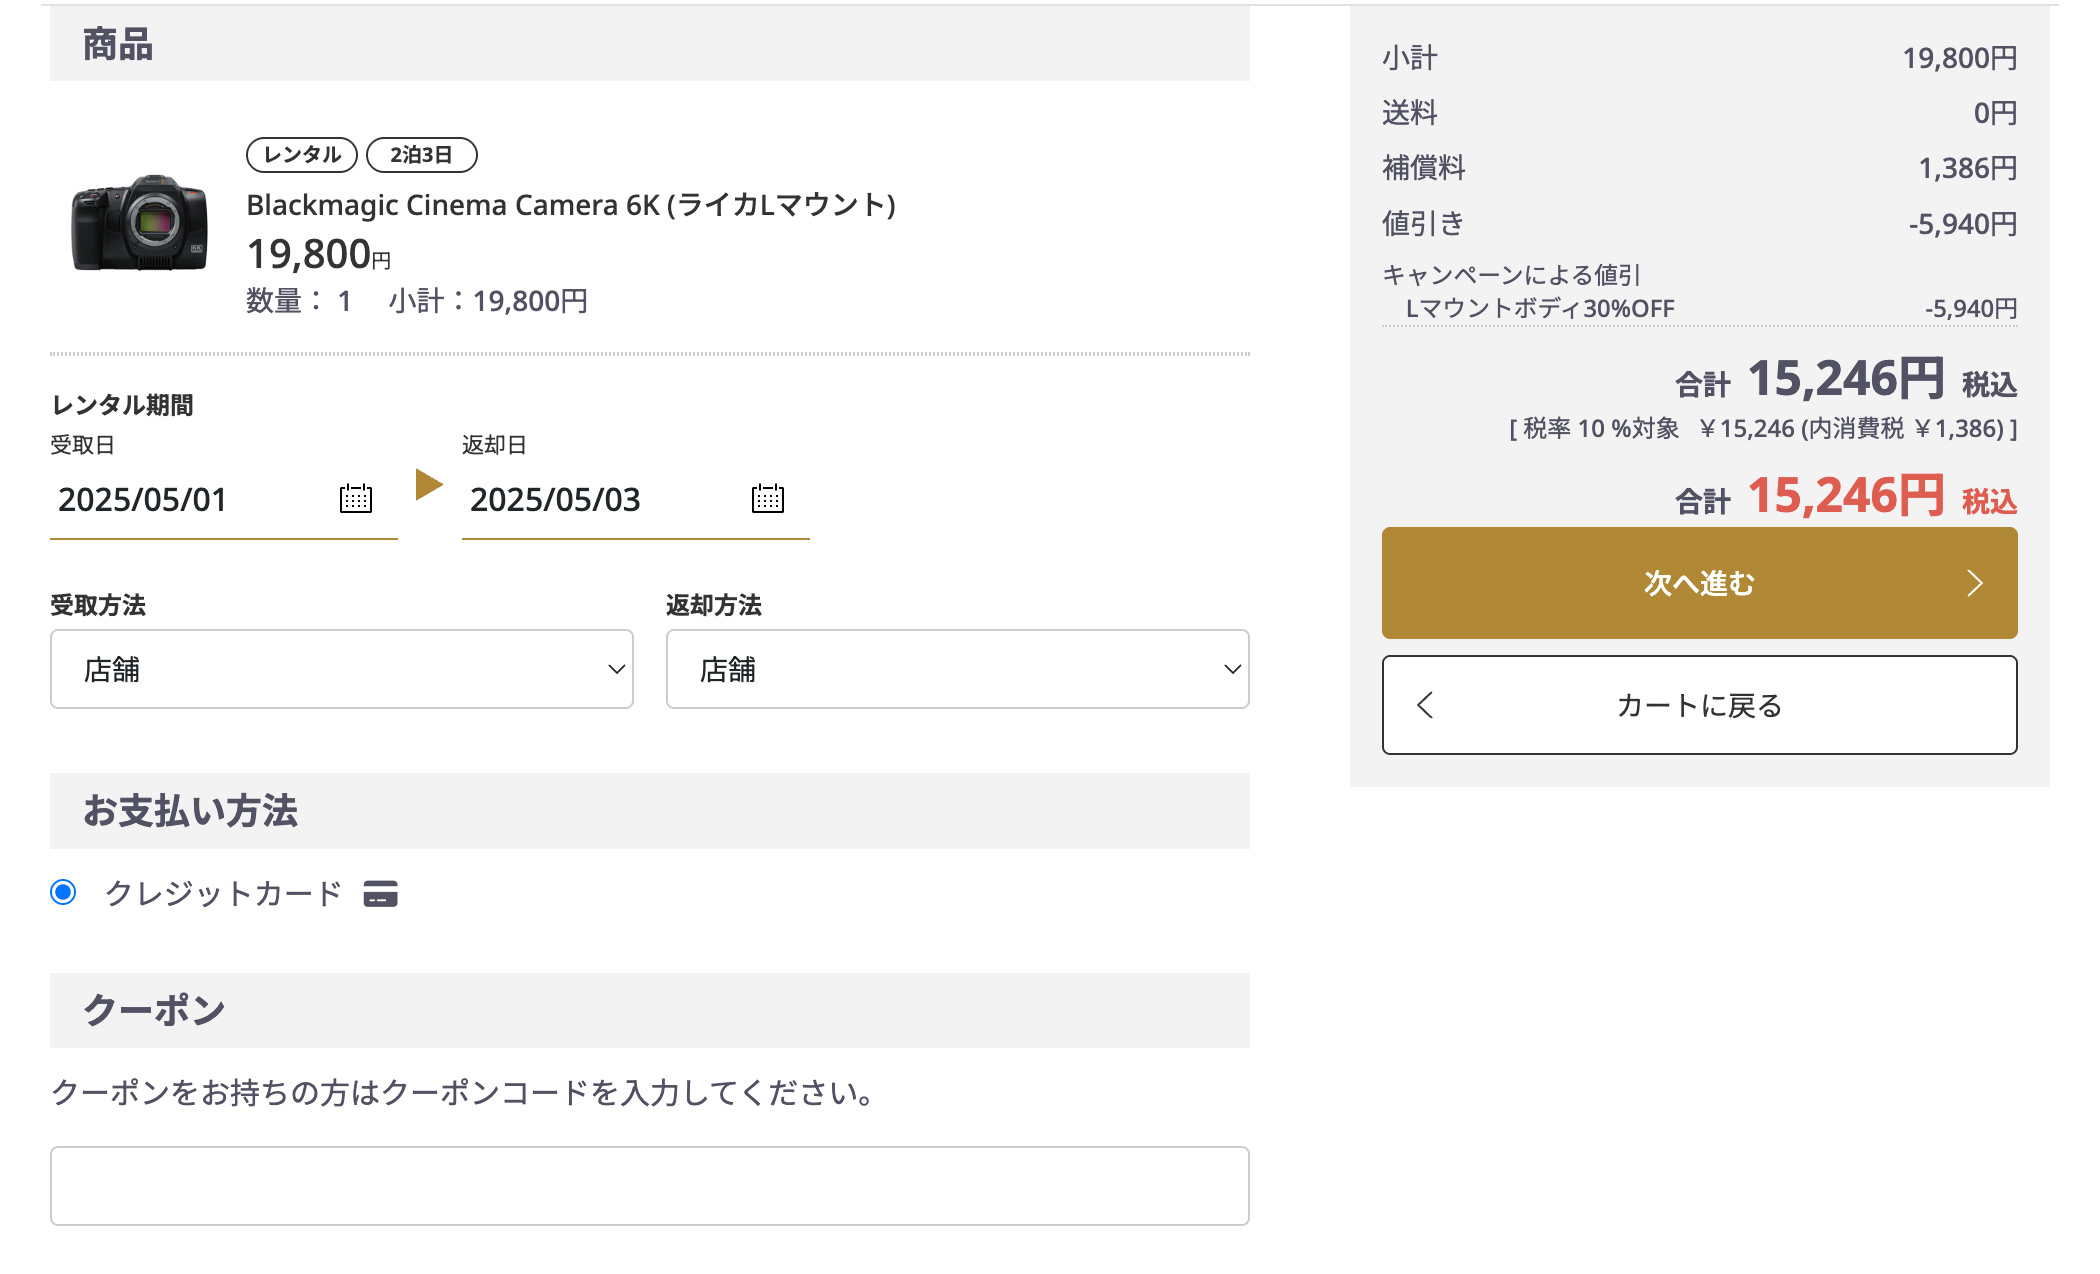Focus the coupon code input field
This screenshot has height=1274, width=2100.
(649, 1185)
